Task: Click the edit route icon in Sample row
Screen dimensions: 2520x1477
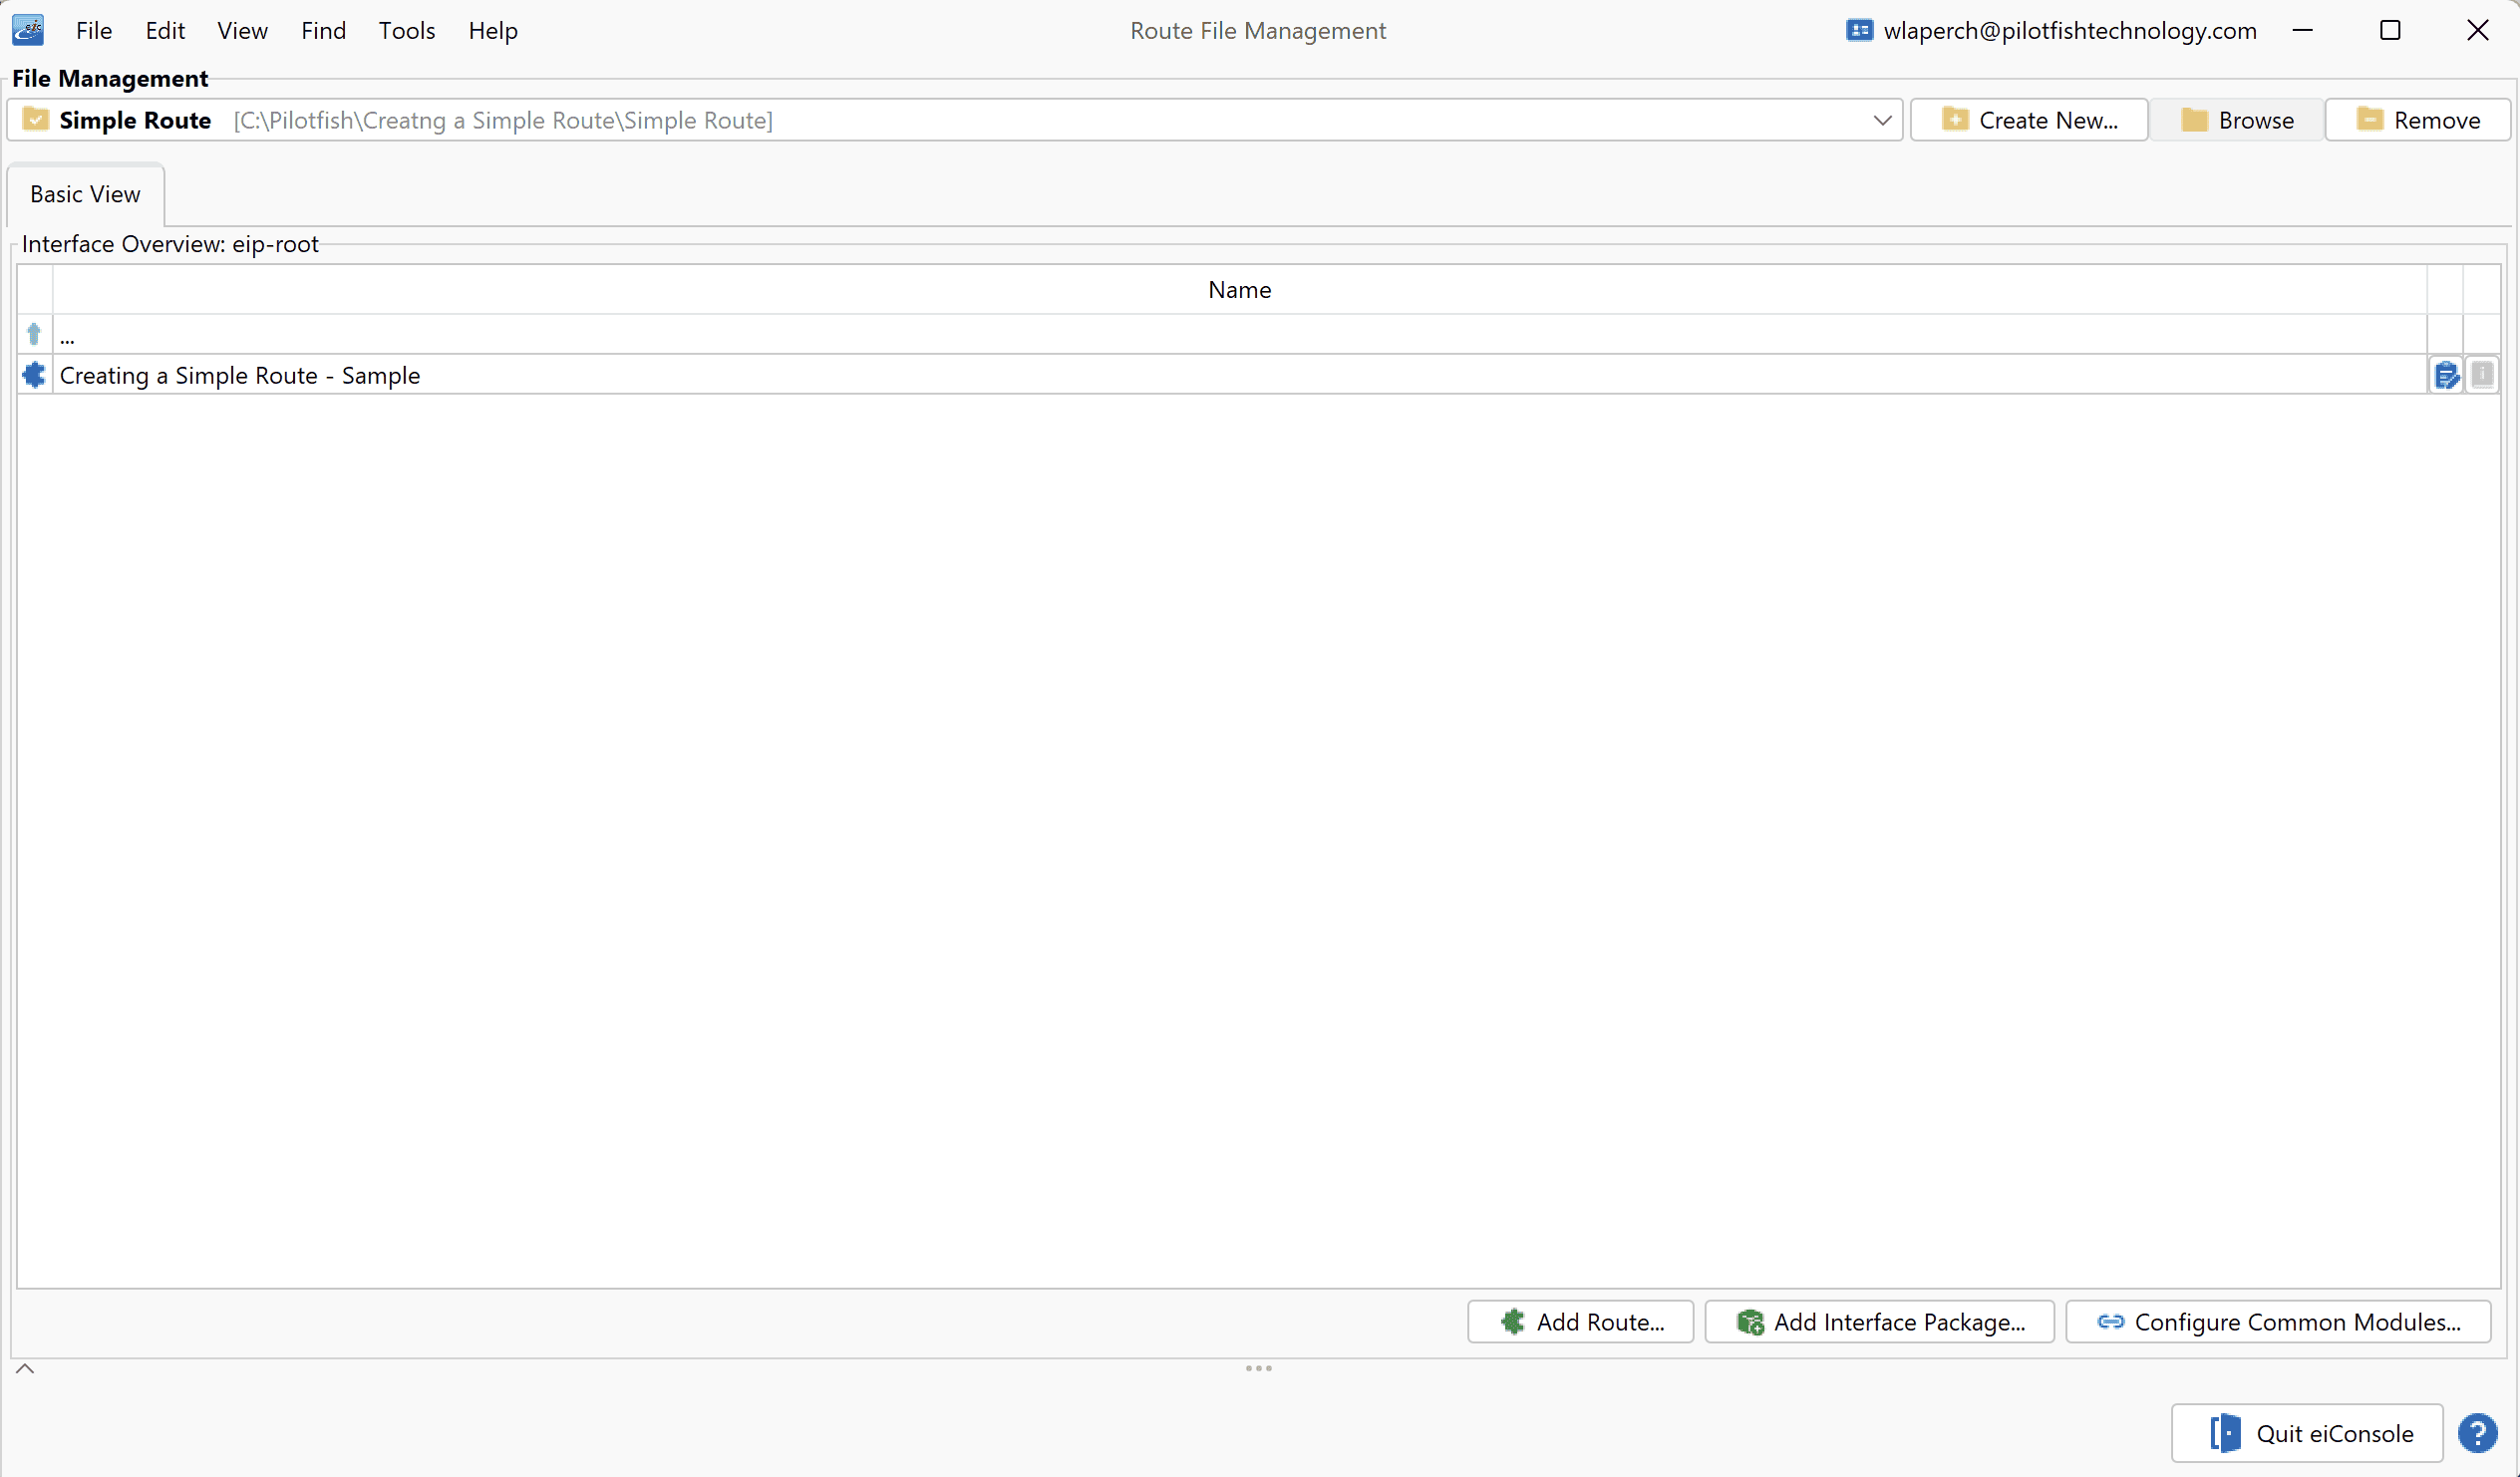Action: (x=2446, y=375)
